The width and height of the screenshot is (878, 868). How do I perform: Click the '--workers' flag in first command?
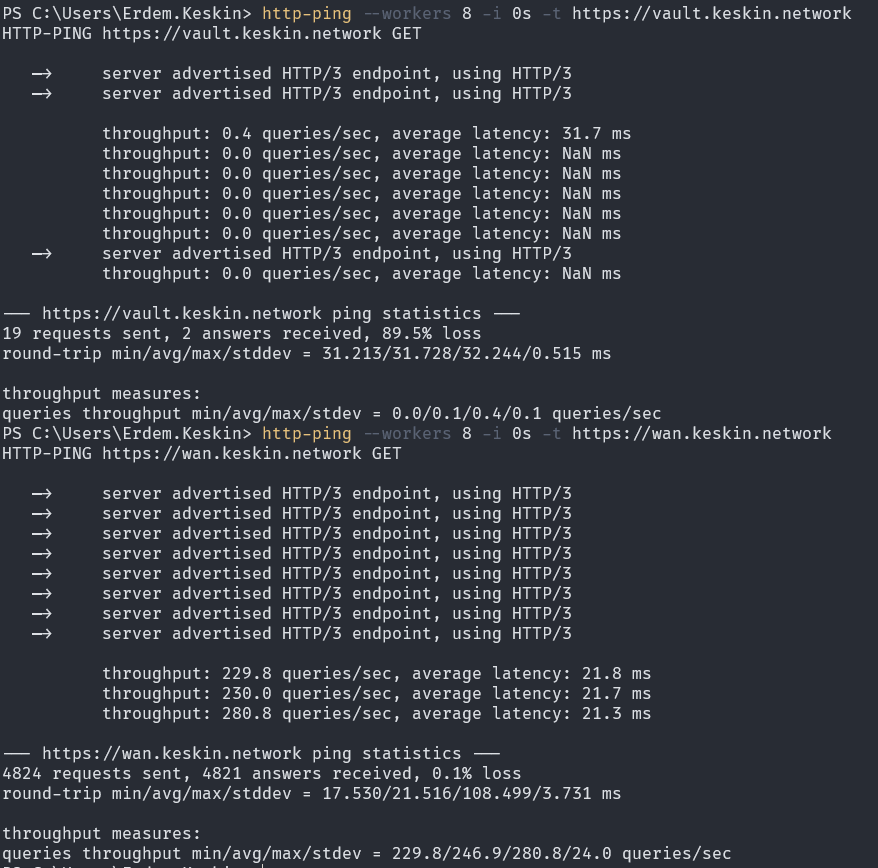tap(407, 13)
